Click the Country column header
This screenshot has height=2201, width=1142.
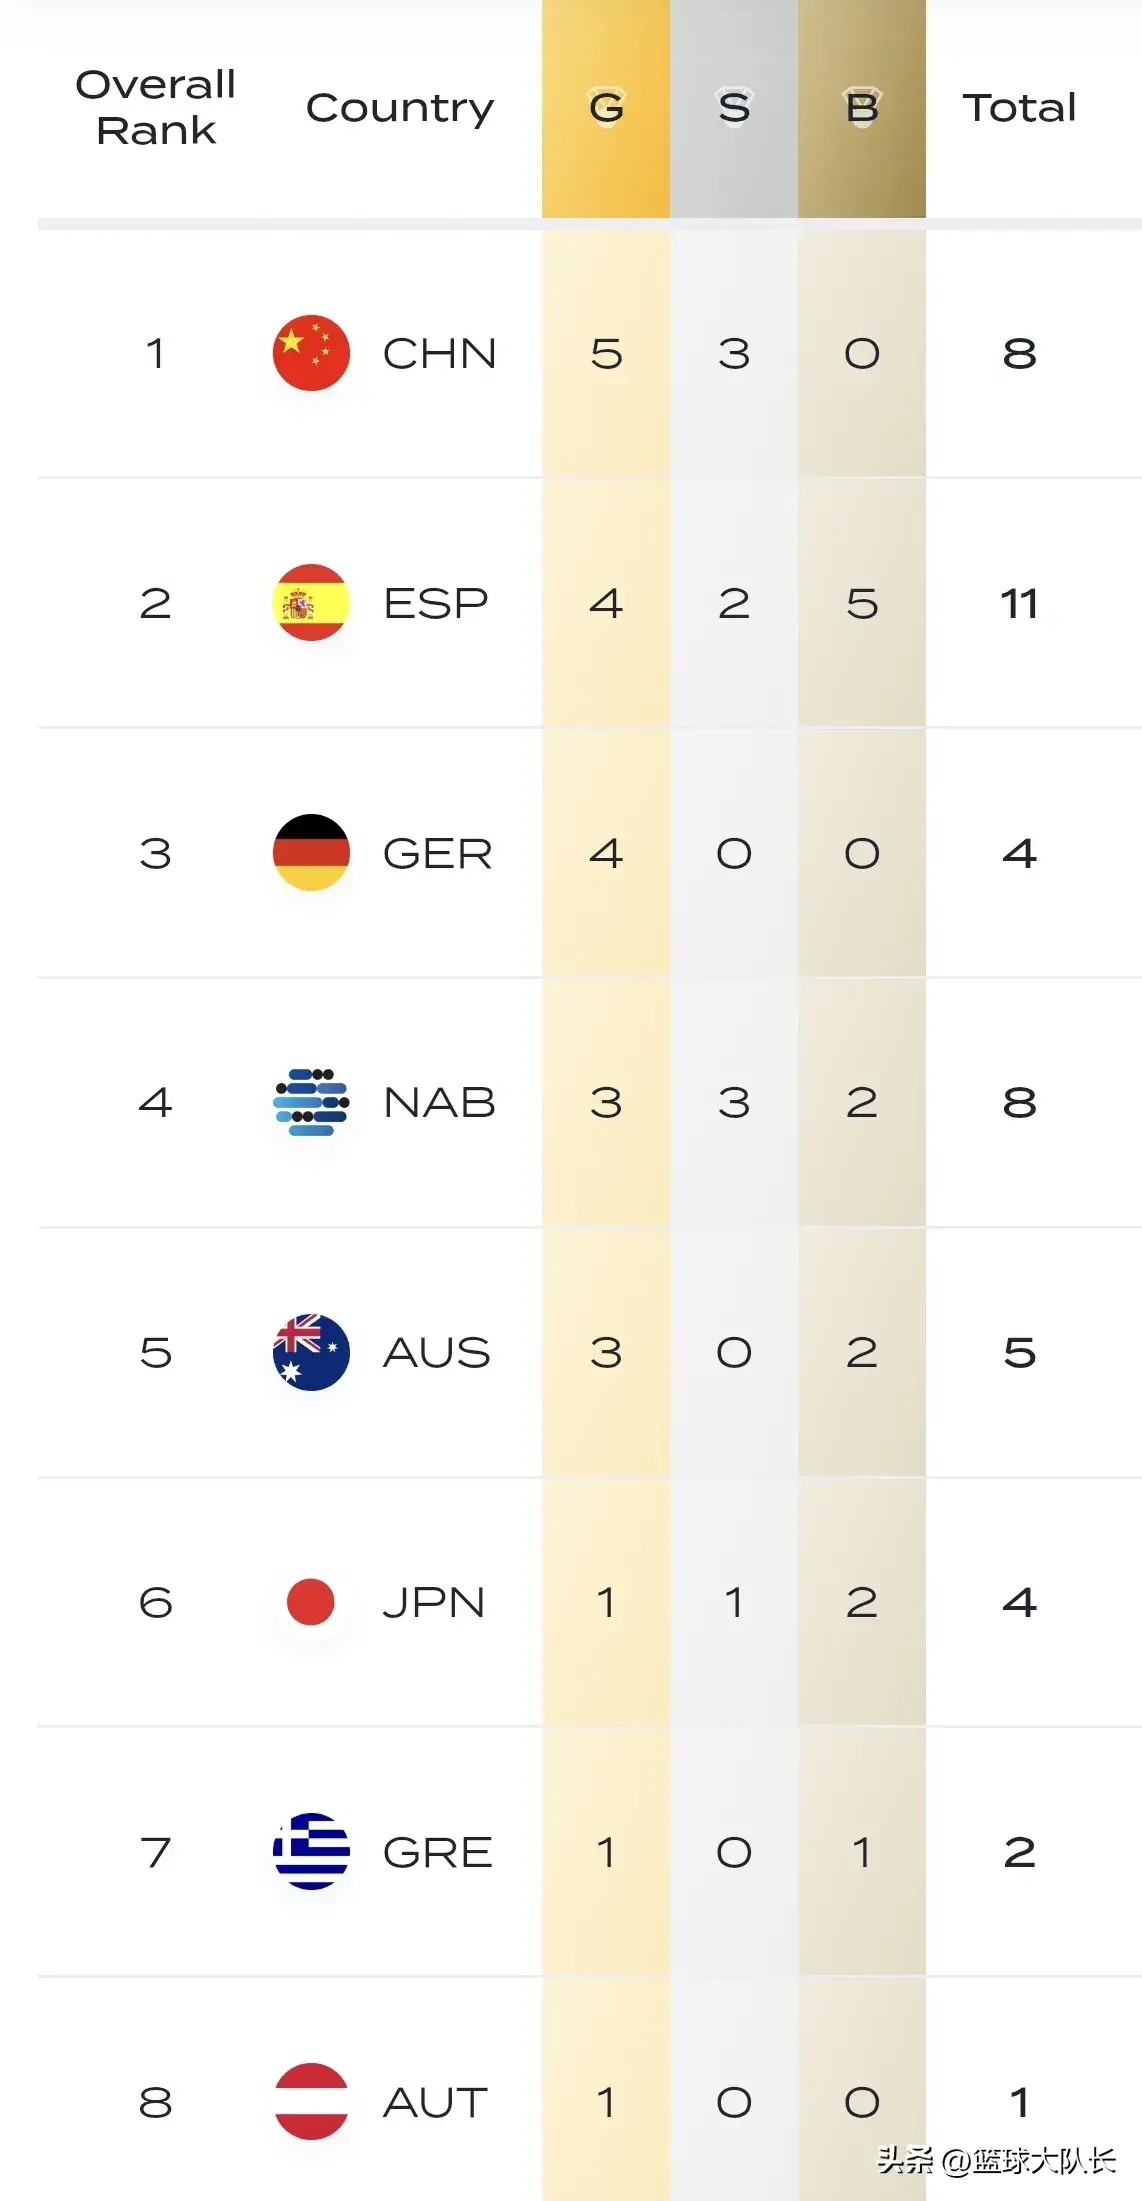pyautogui.click(x=400, y=109)
